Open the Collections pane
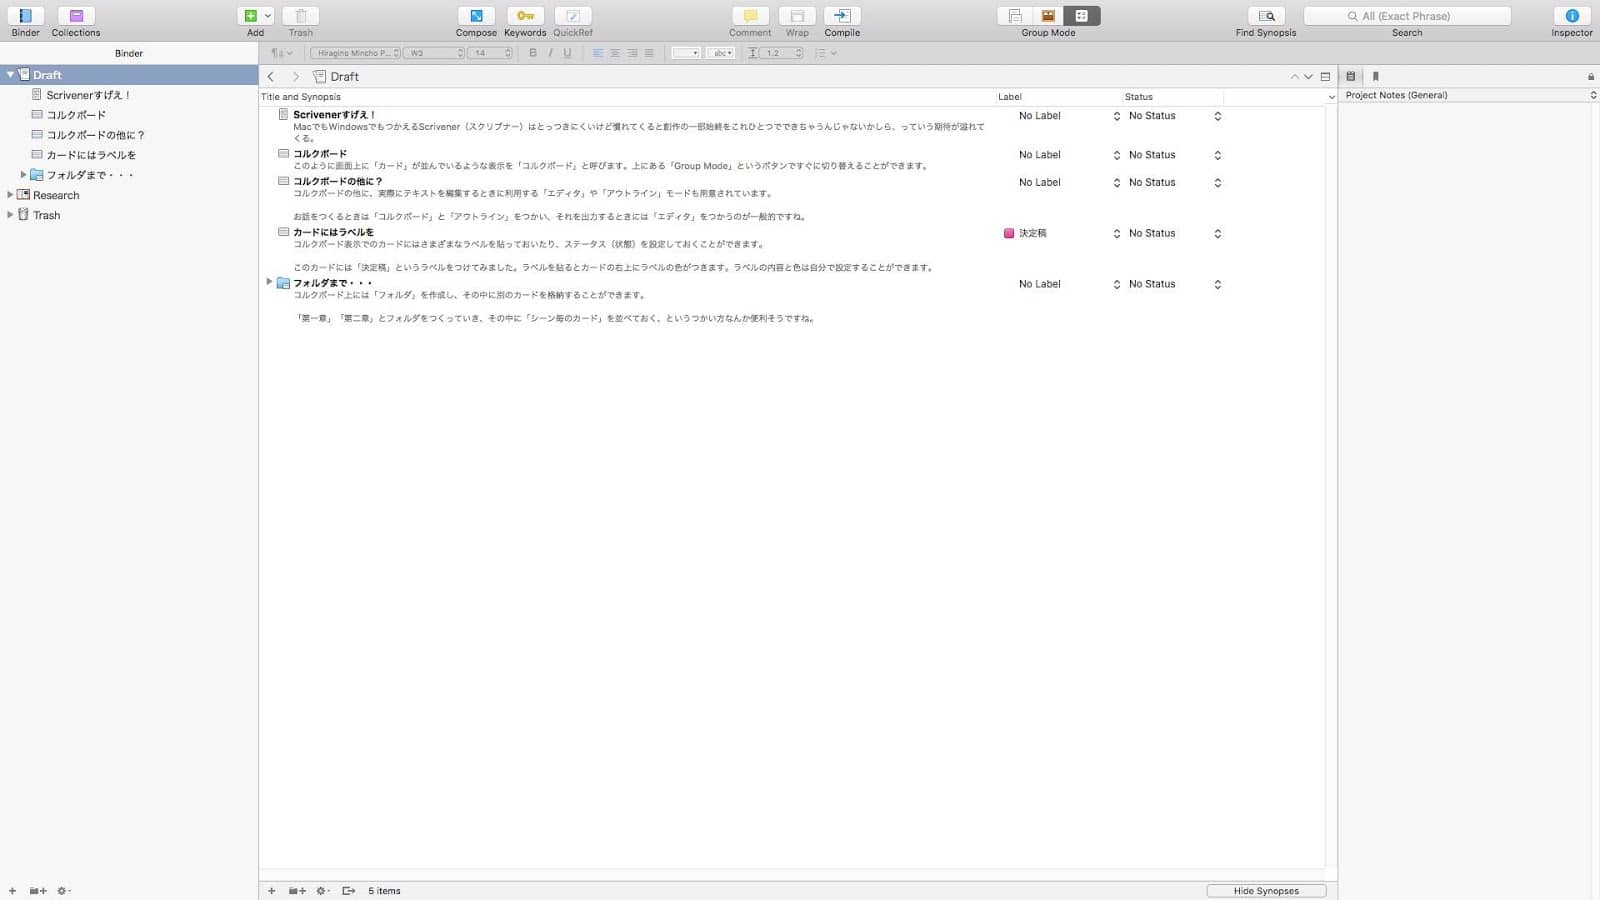 tap(75, 16)
